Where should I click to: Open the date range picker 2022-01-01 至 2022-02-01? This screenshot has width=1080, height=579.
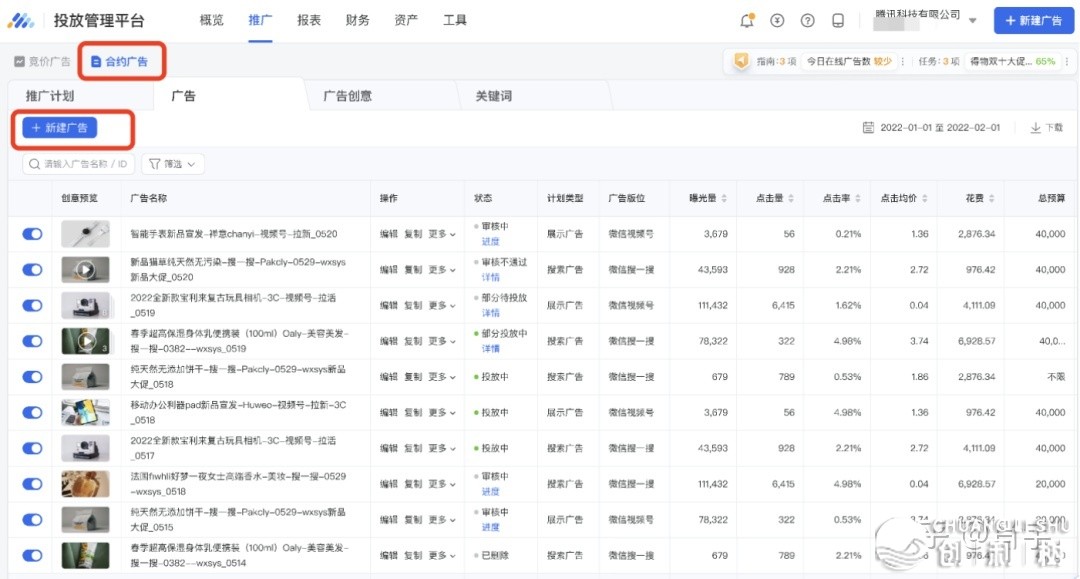pos(931,128)
